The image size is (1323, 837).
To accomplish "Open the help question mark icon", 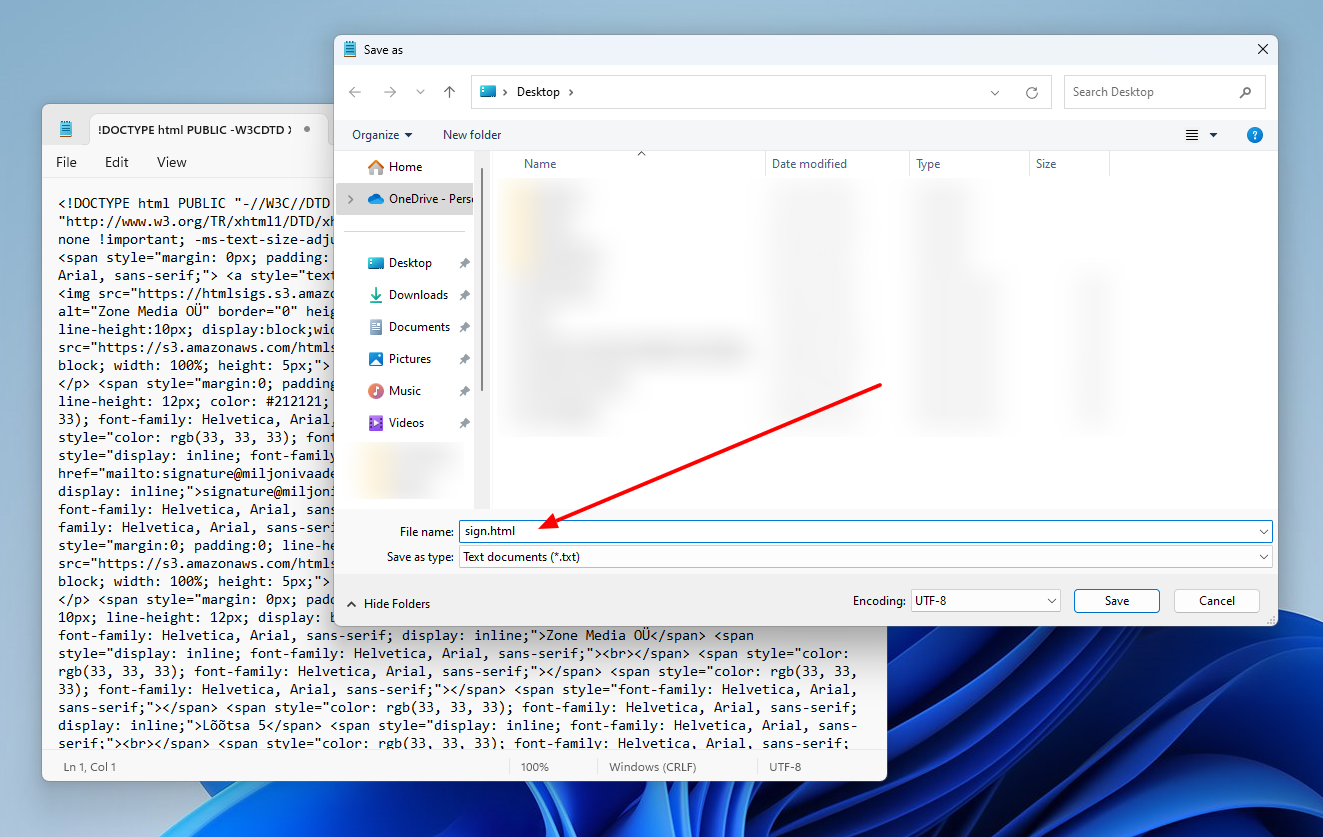I will click(x=1255, y=135).
